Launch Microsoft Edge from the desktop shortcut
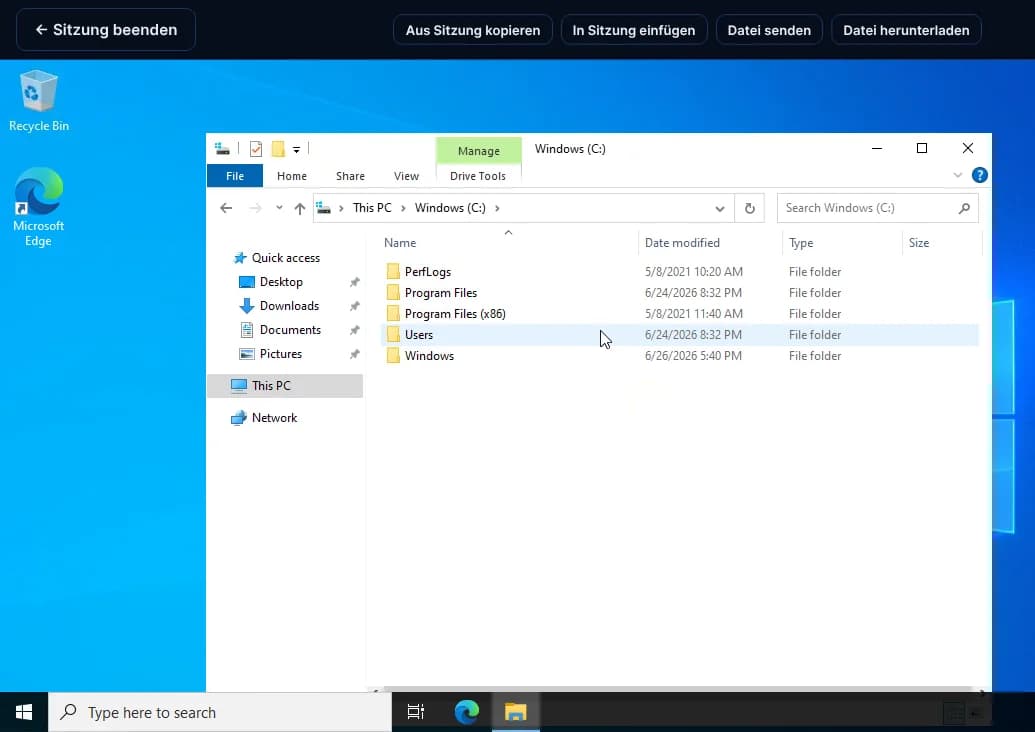1035x732 pixels. [x=38, y=207]
